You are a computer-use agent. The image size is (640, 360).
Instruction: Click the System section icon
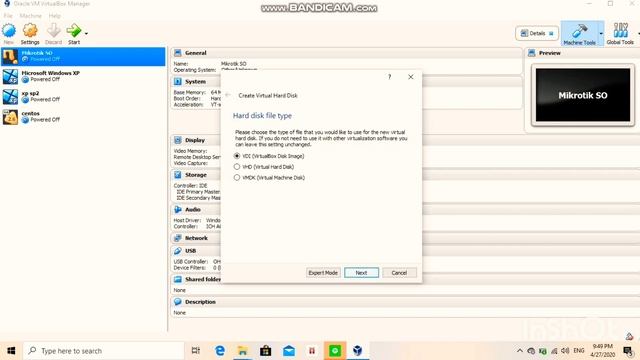[178, 82]
